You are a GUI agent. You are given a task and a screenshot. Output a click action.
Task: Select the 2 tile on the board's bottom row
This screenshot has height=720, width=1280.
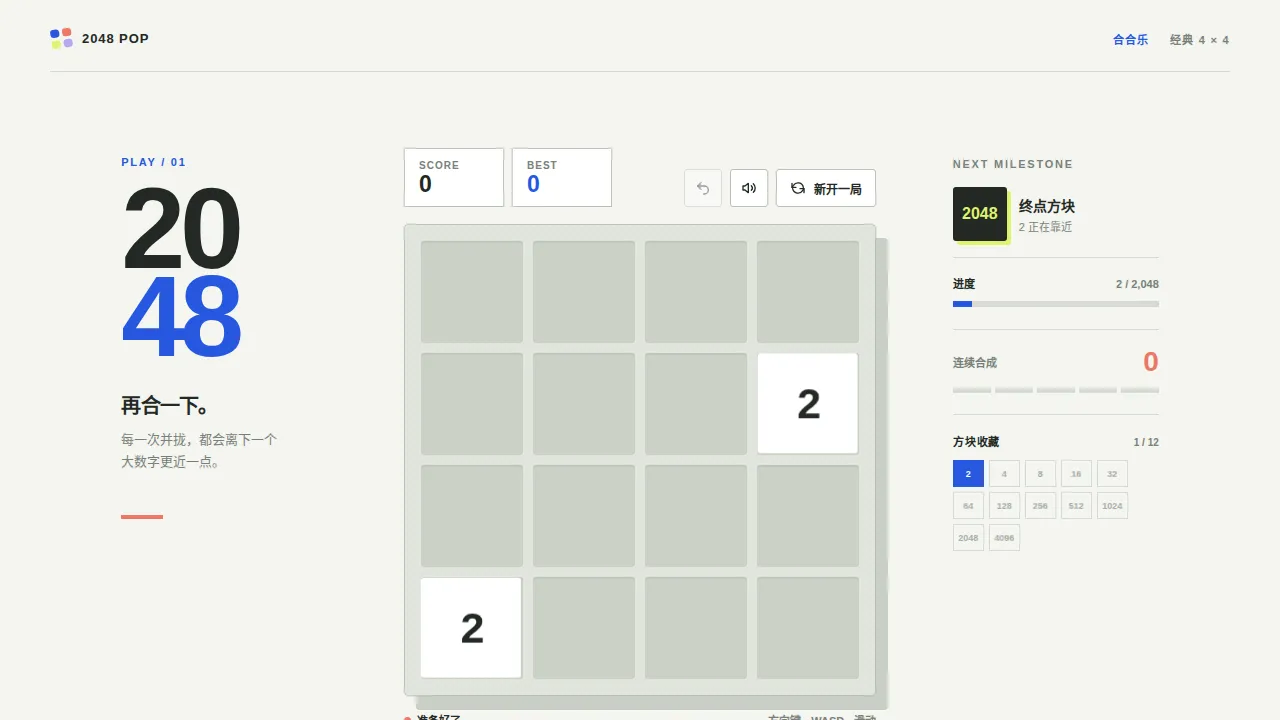(x=471, y=628)
